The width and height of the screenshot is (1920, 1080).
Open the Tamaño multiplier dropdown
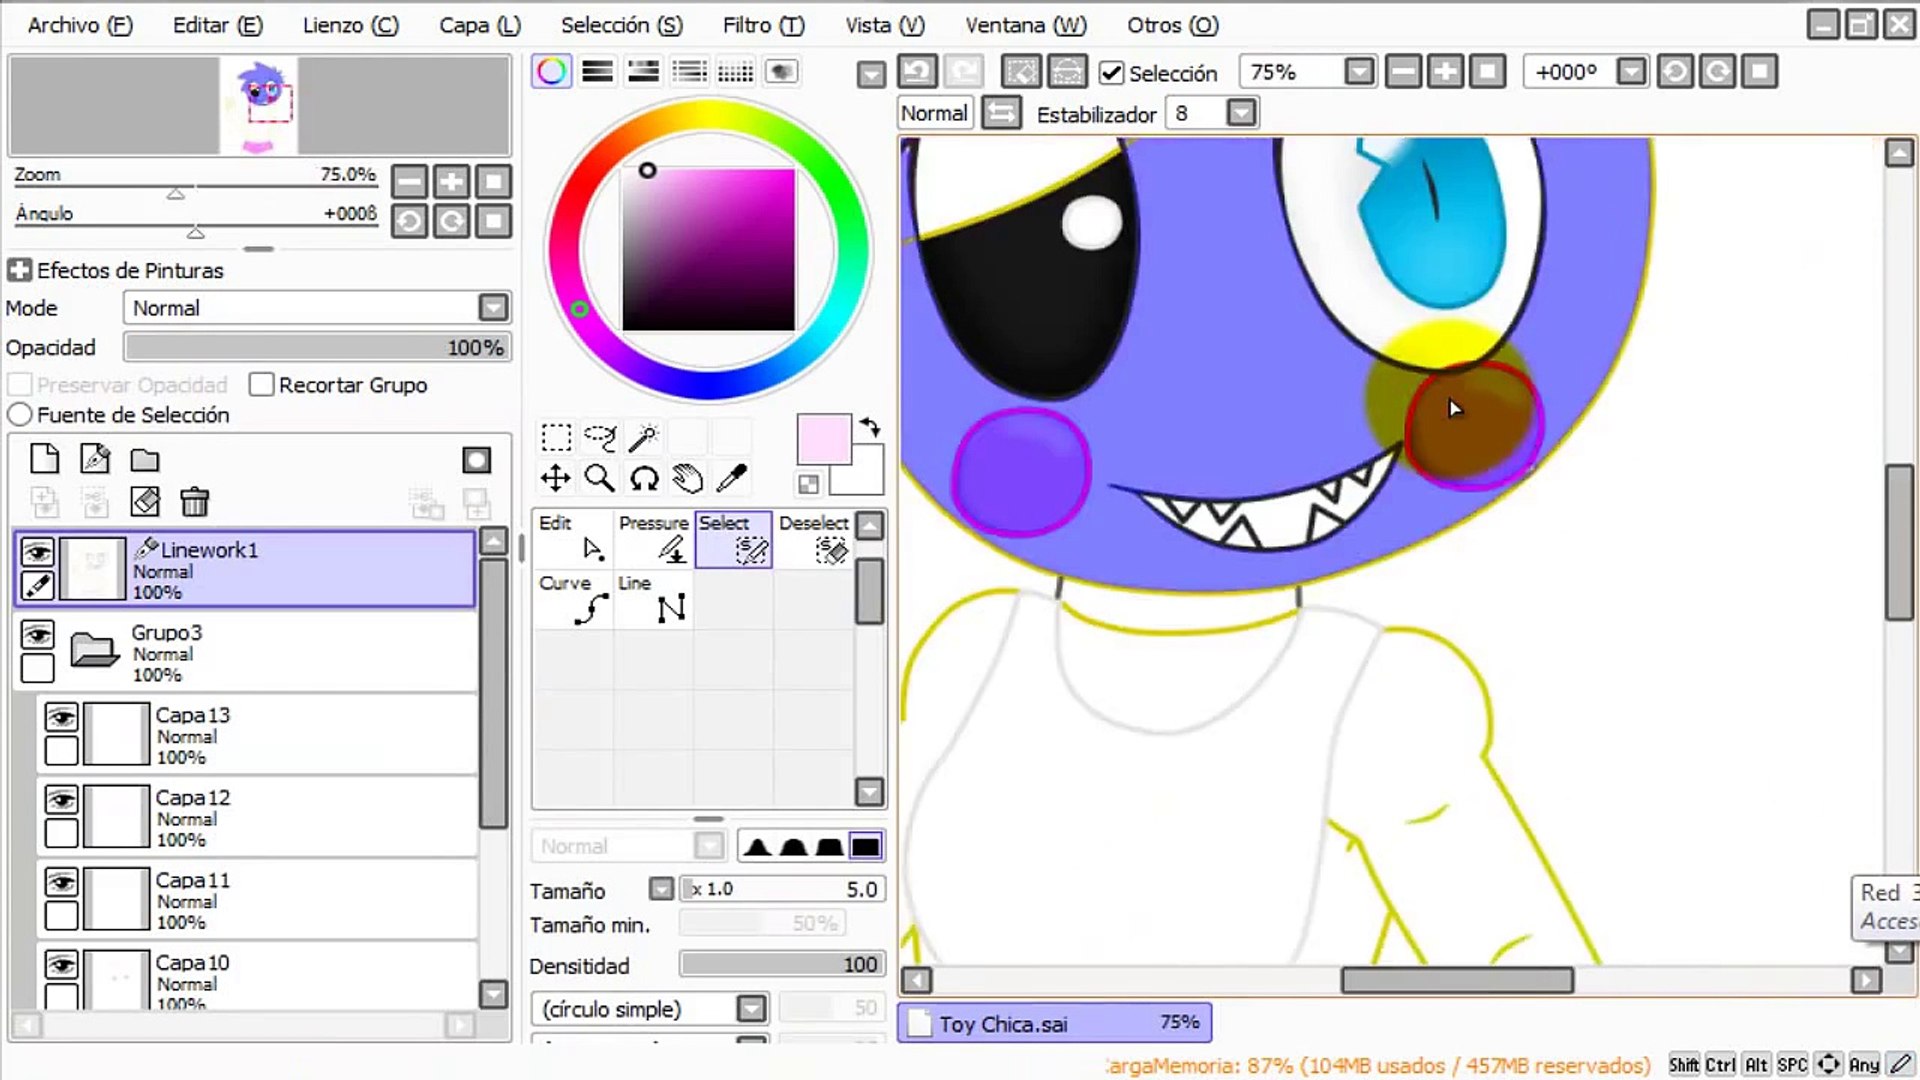[661, 889]
